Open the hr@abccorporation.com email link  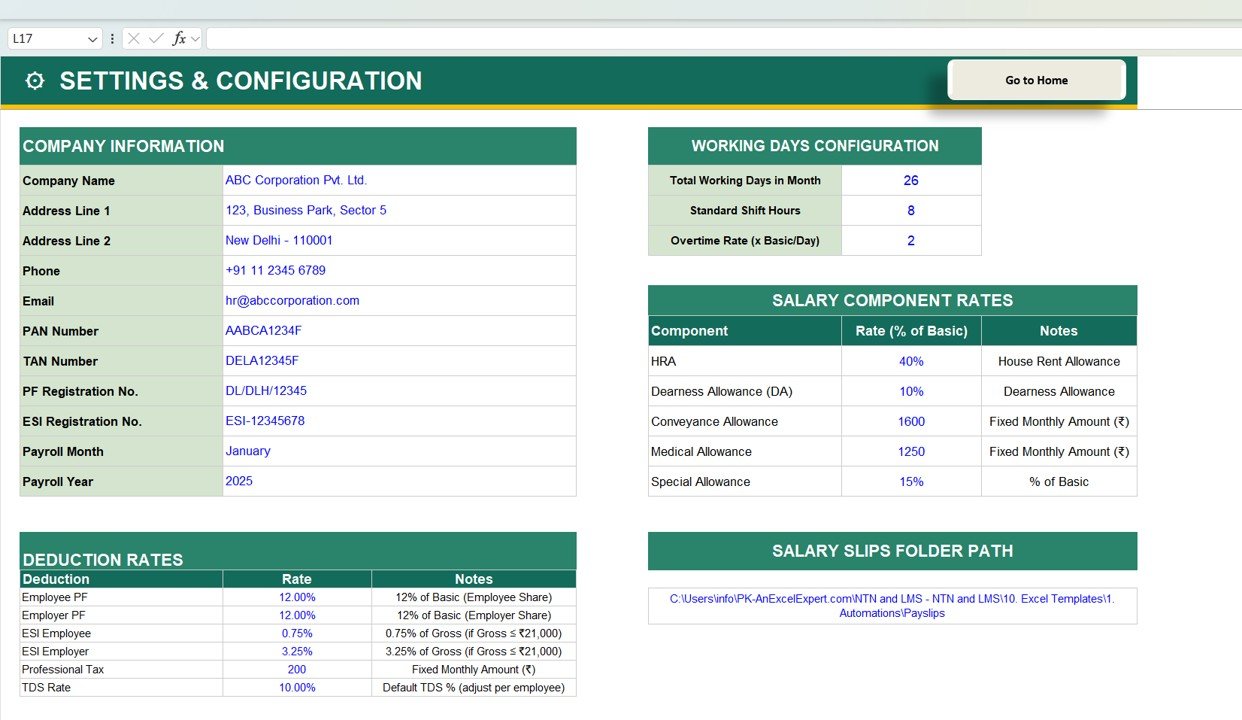coord(292,301)
